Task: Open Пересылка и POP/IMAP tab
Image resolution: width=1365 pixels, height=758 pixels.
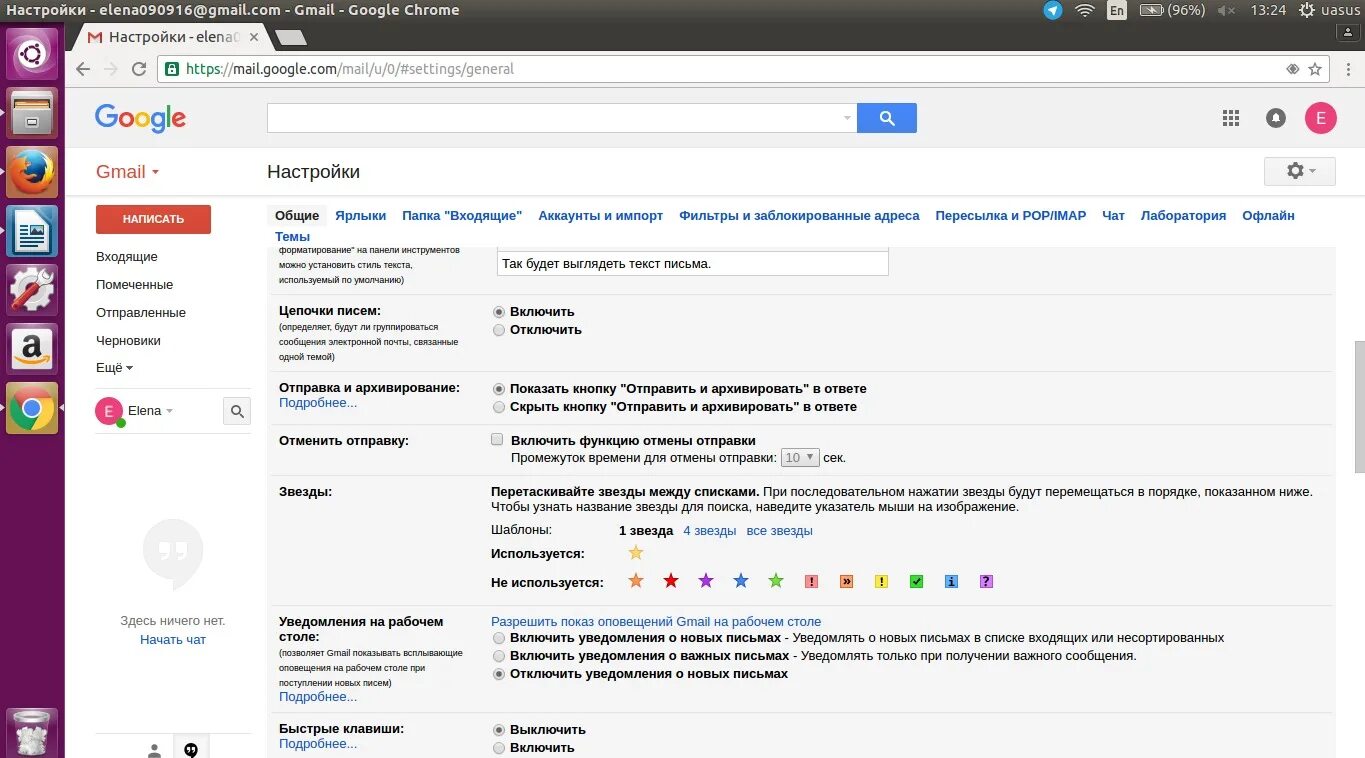Action: point(1010,215)
